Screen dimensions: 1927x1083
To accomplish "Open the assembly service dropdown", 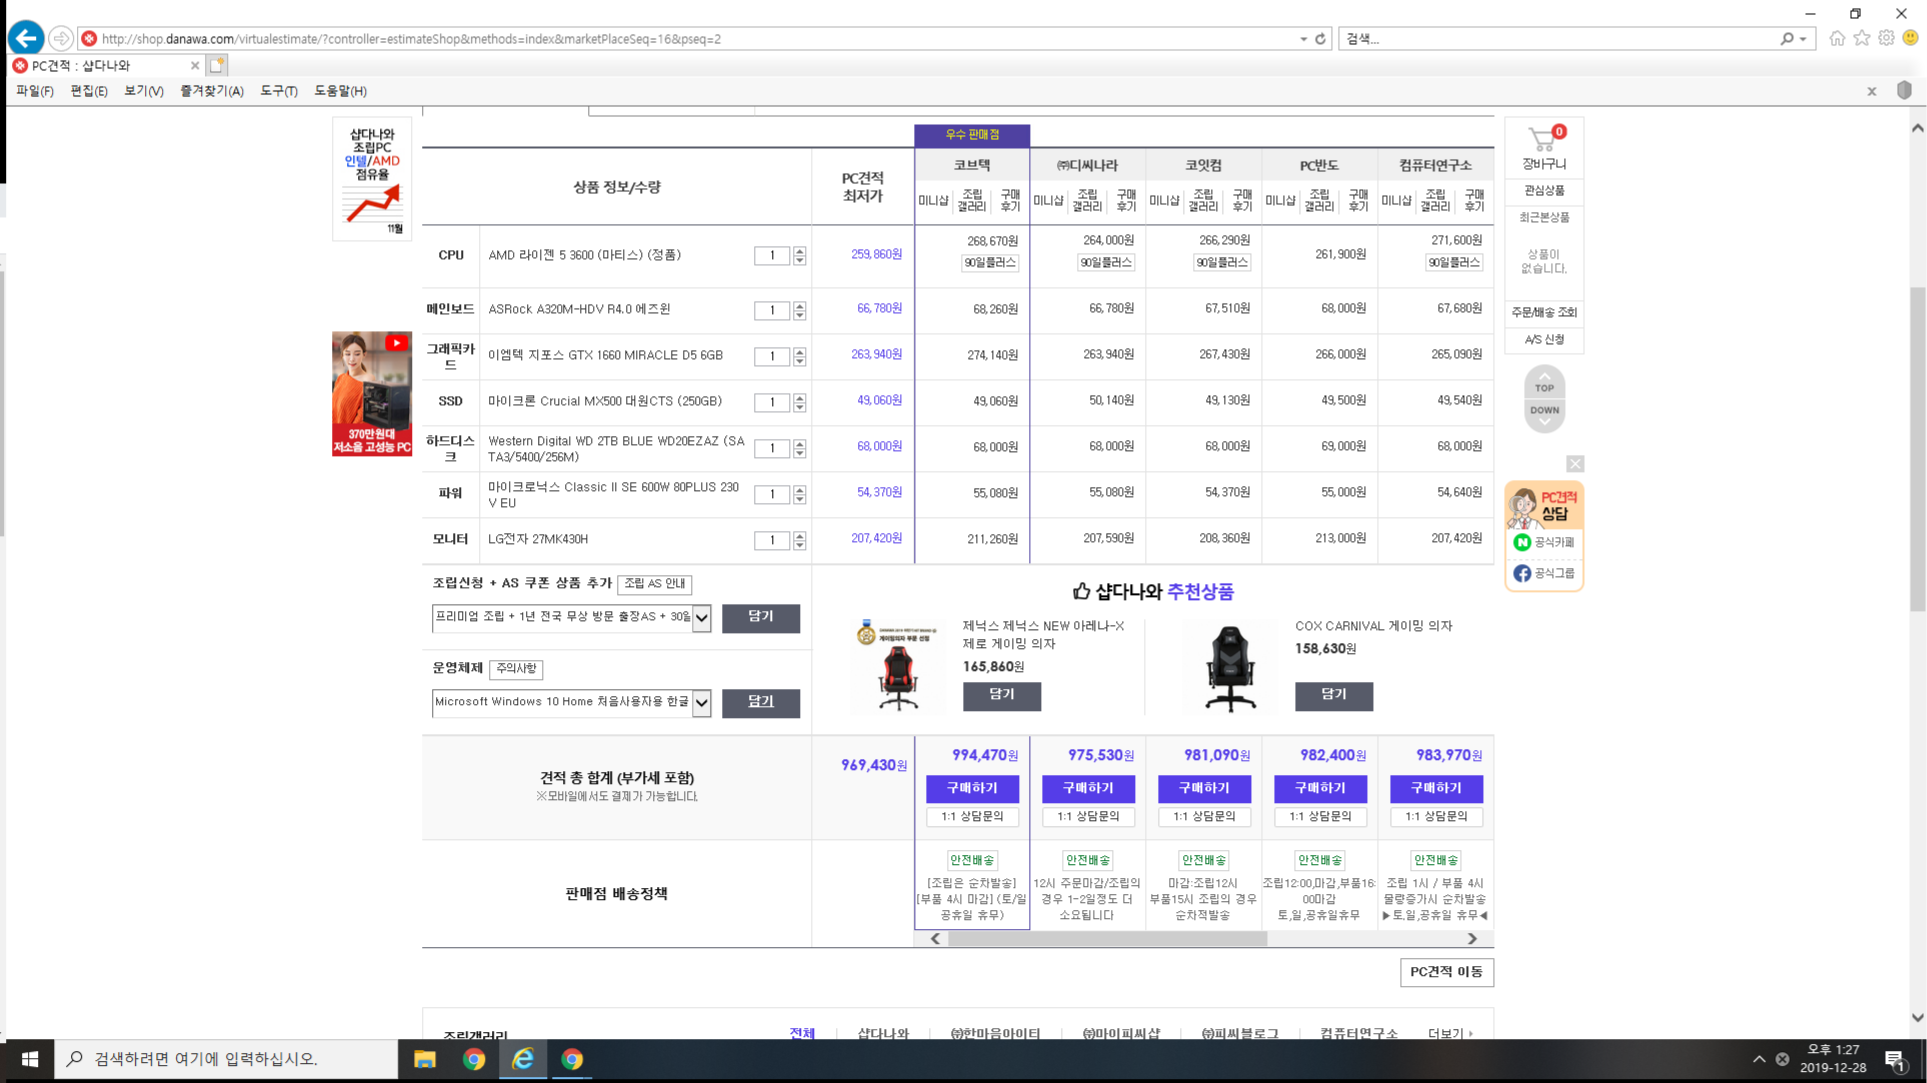I will [x=702, y=618].
